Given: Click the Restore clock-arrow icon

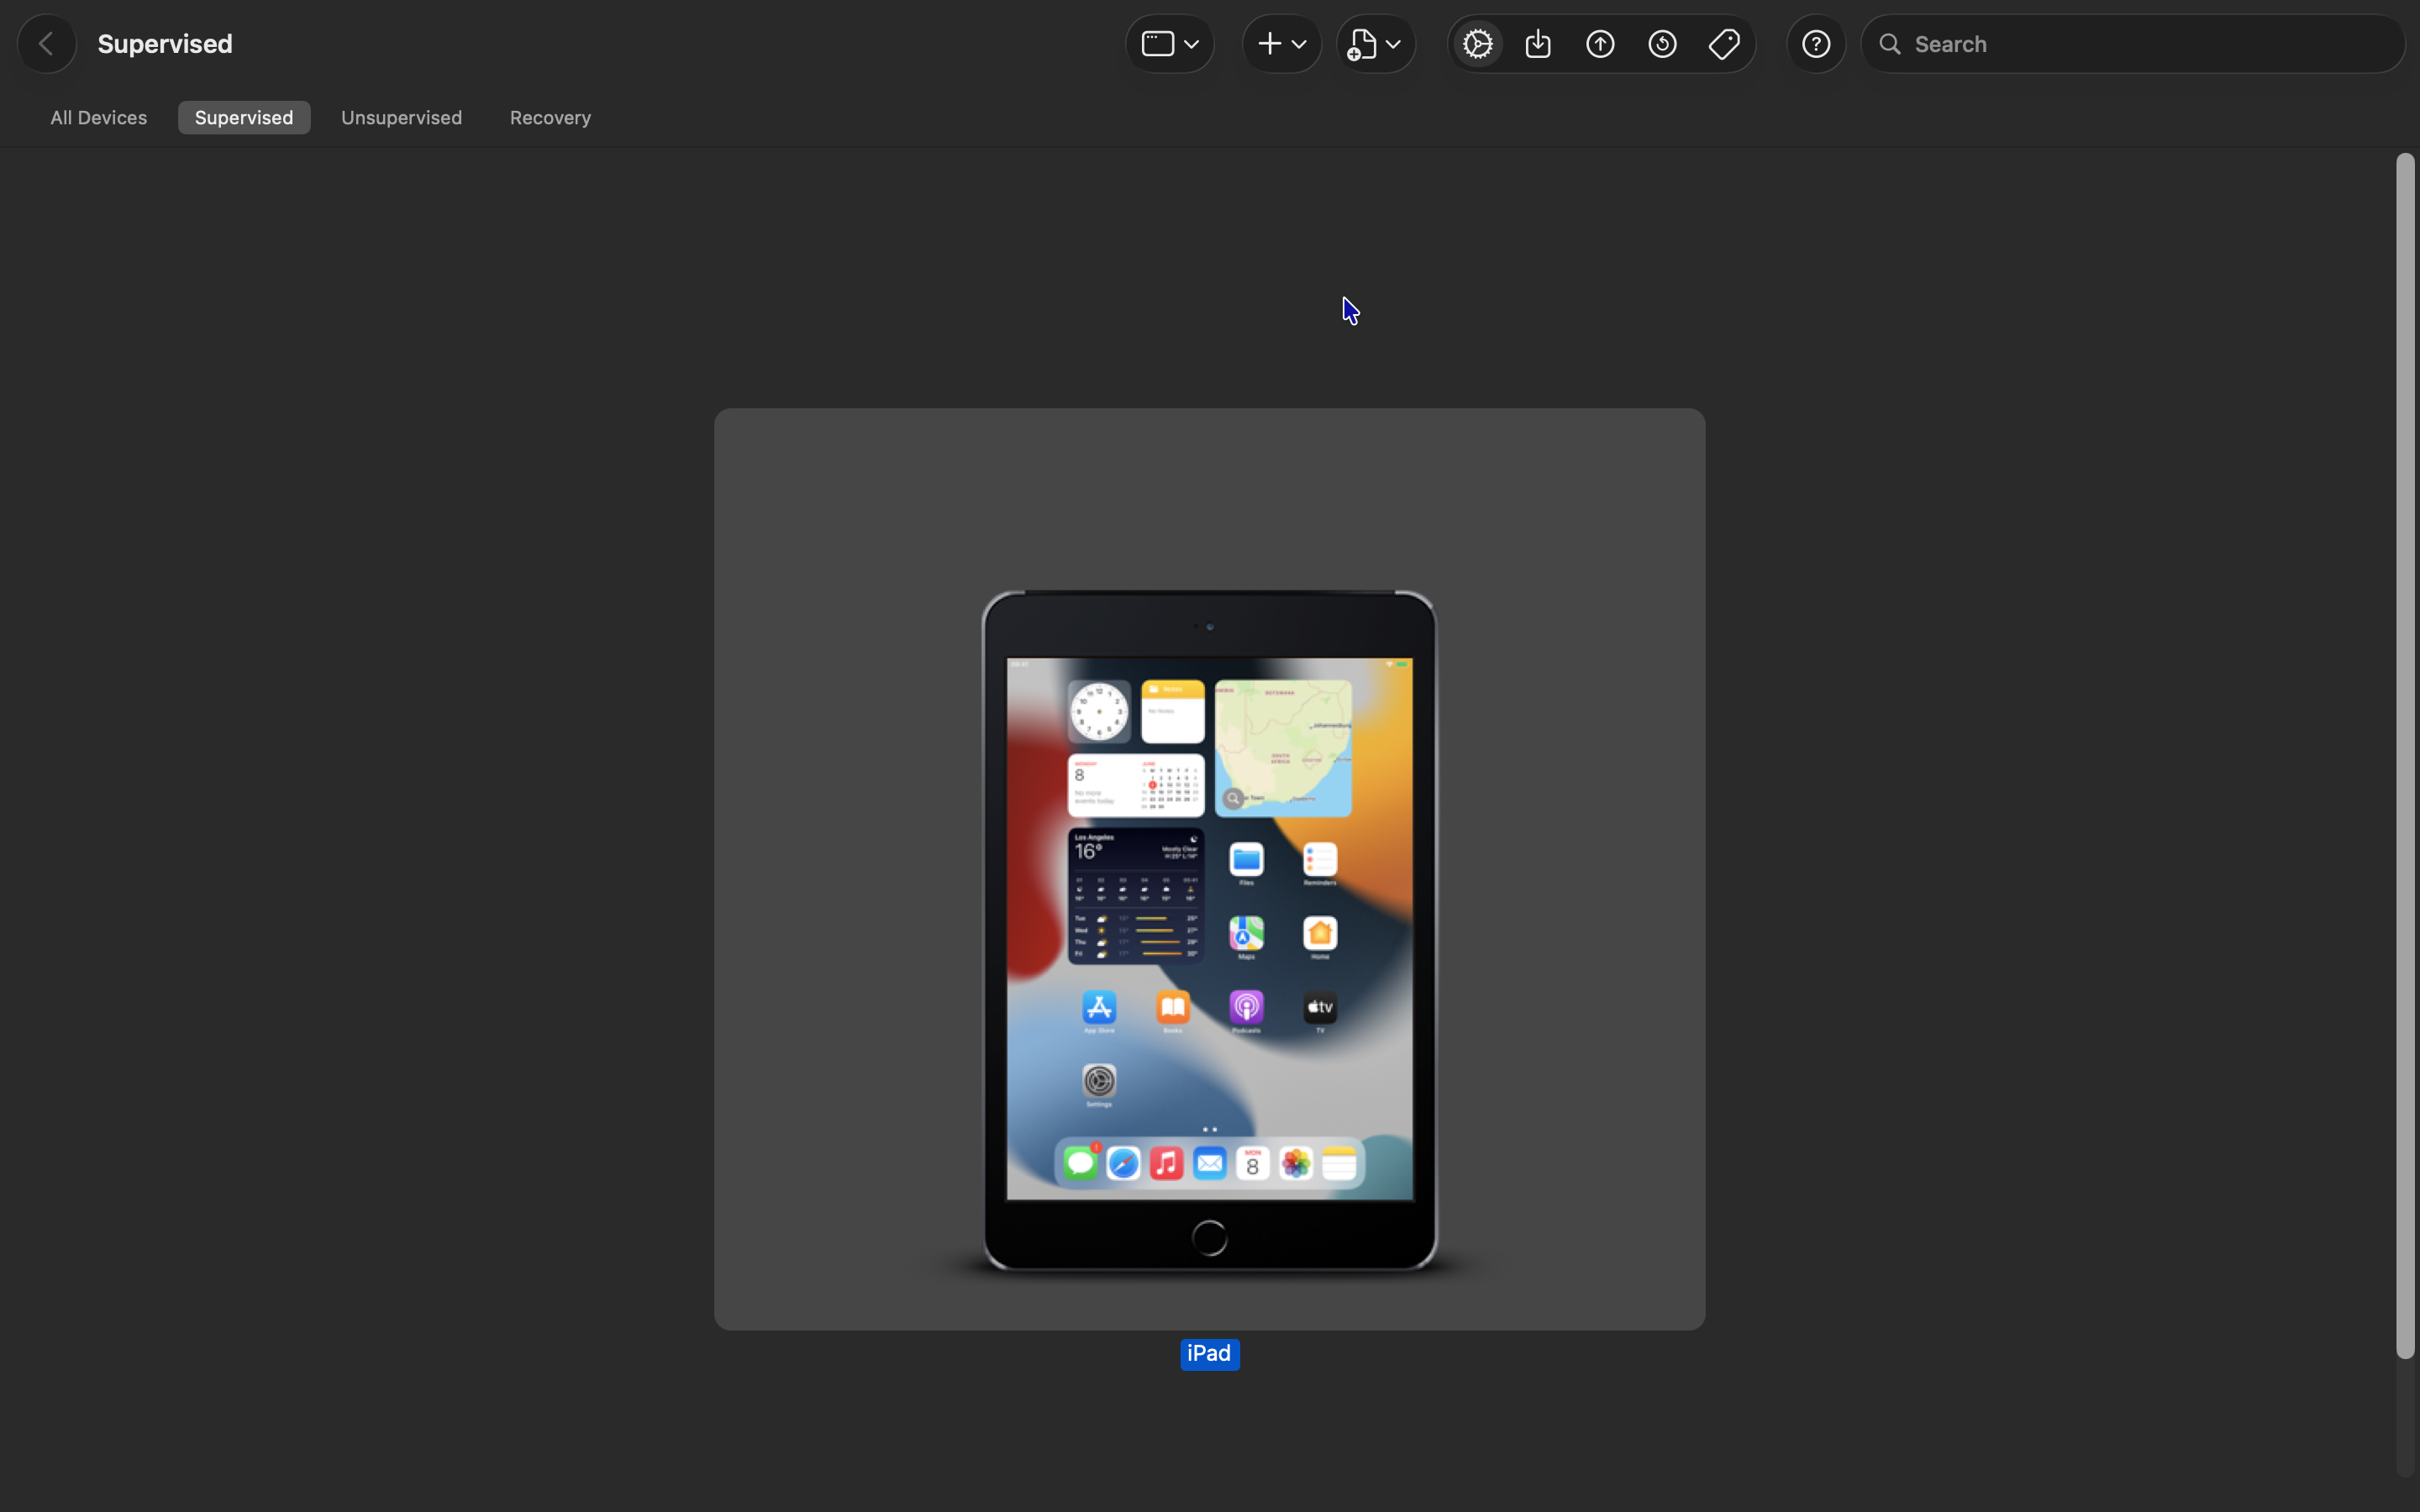Looking at the screenshot, I should (1662, 44).
